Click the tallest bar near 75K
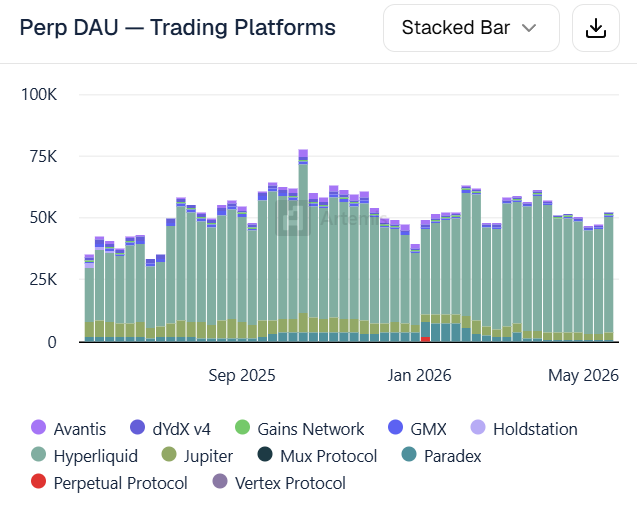The image size is (637, 516). pyautogui.click(x=303, y=245)
